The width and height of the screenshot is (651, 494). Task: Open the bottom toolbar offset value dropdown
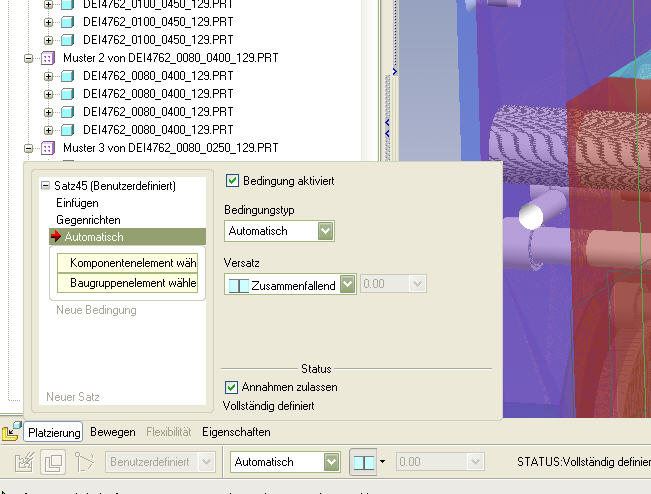pyautogui.click(x=475, y=462)
